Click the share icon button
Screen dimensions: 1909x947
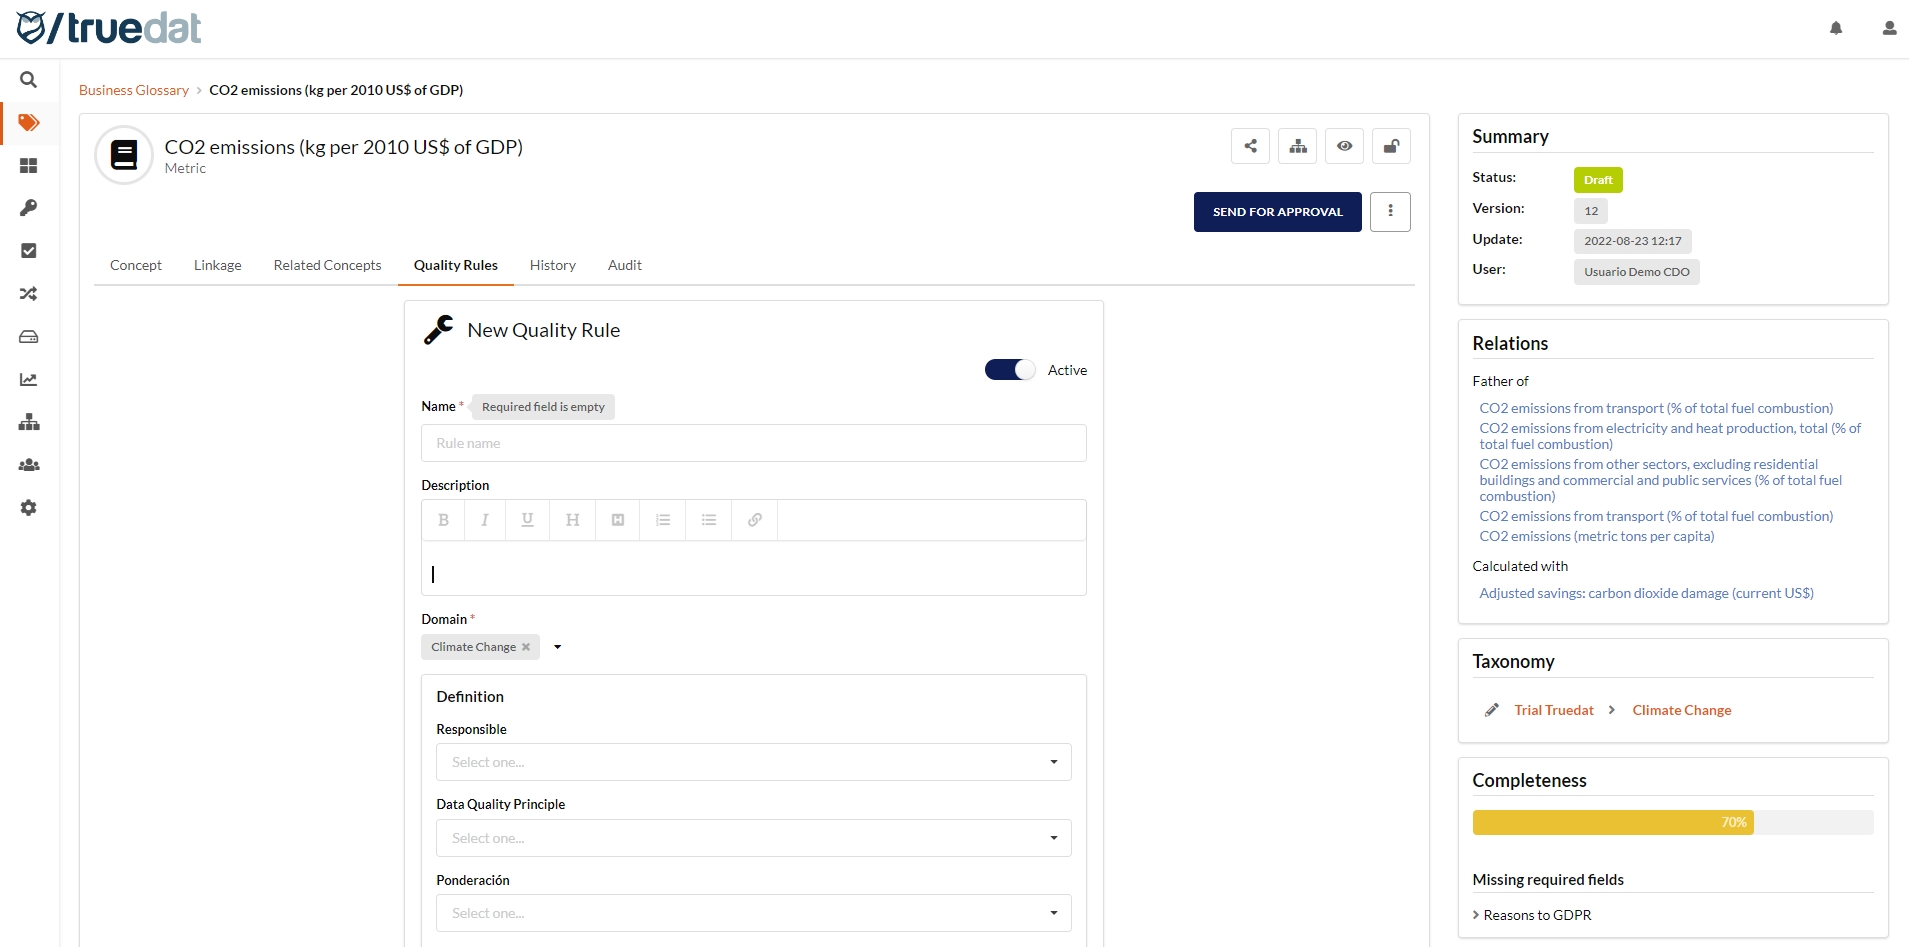[x=1250, y=146]
